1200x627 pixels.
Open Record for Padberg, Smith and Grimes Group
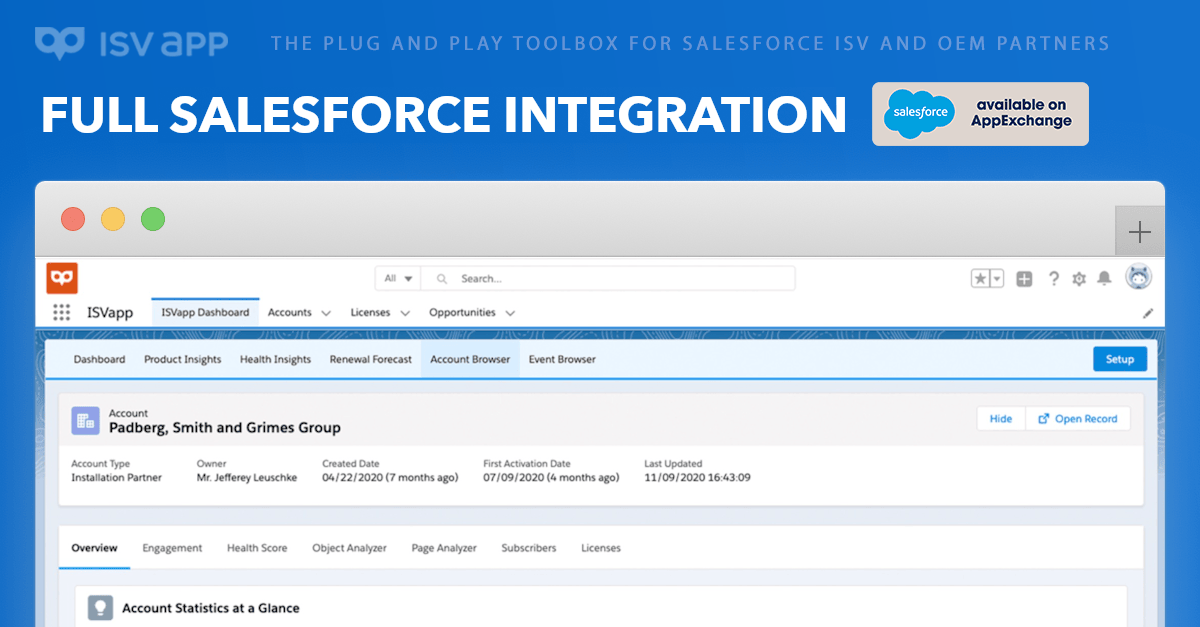1078,418
